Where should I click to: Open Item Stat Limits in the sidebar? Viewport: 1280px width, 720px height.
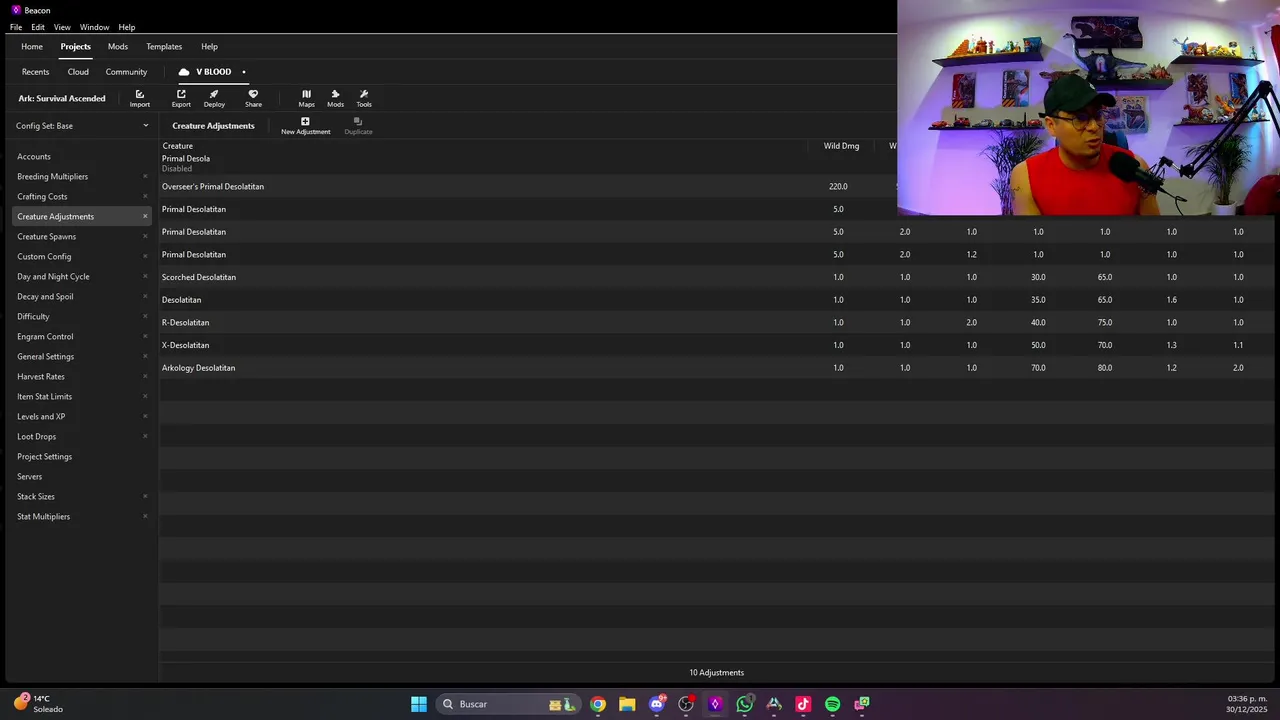[44, 396]
